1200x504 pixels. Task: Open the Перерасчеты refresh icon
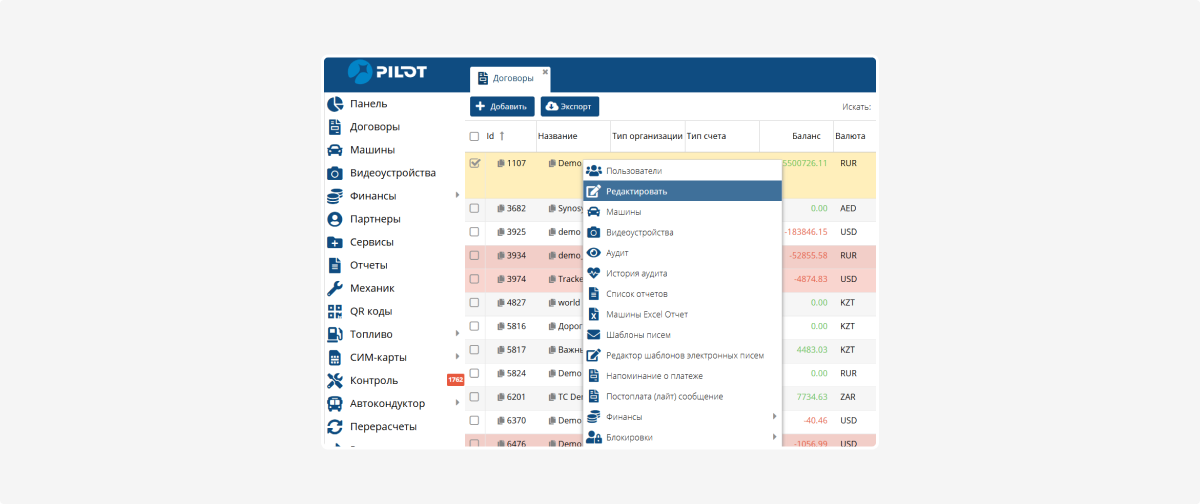click(335, 426)
